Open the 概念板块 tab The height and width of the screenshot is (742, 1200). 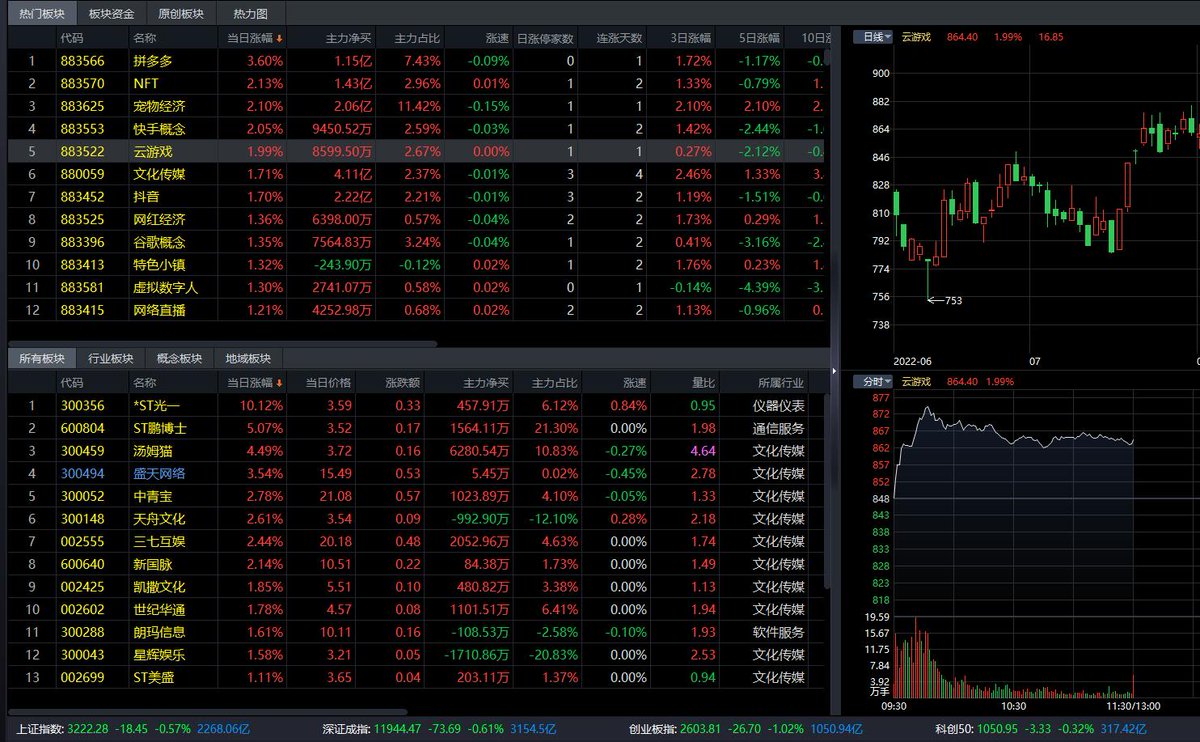point(180,359)
